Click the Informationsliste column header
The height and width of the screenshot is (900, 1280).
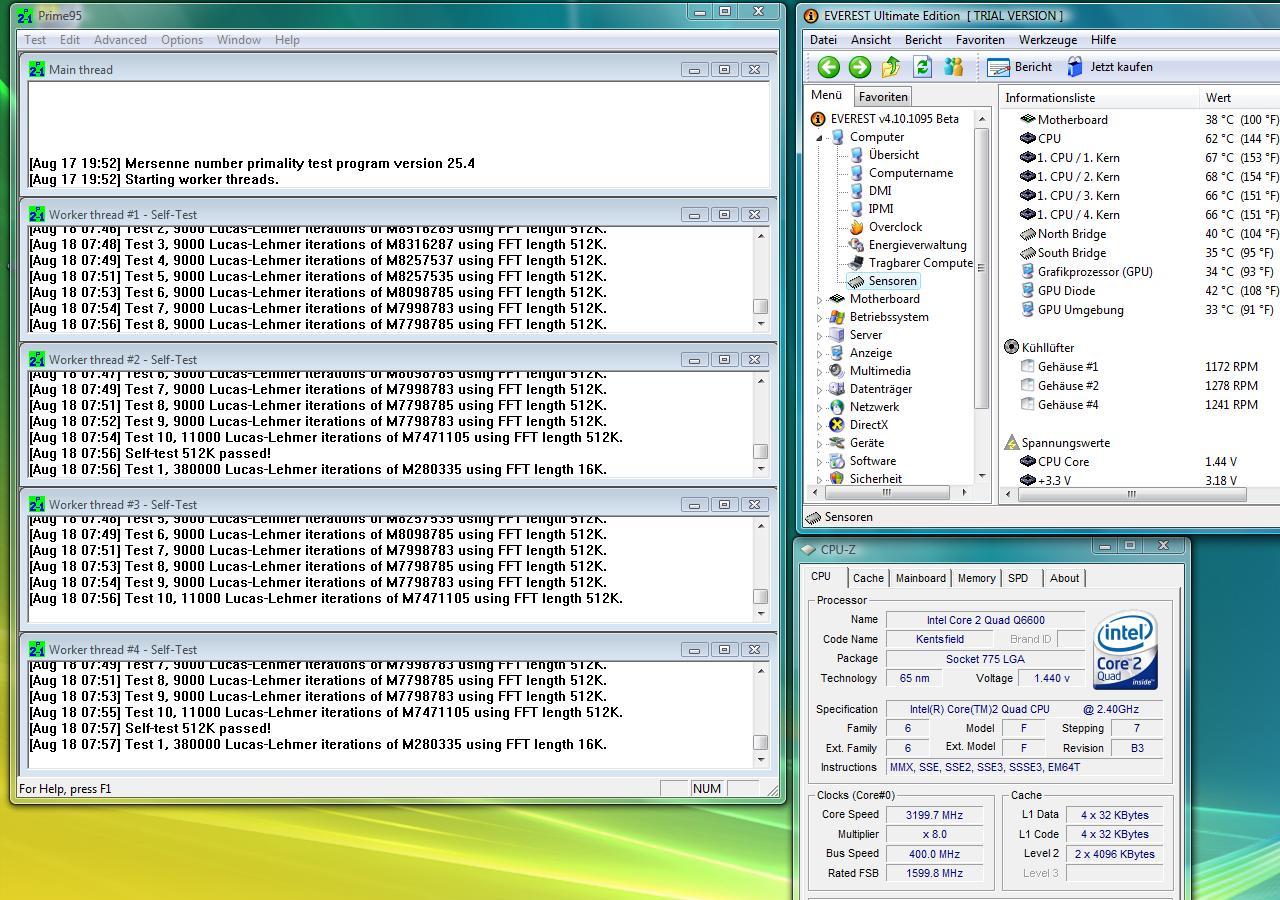[x=1099, y=98]
